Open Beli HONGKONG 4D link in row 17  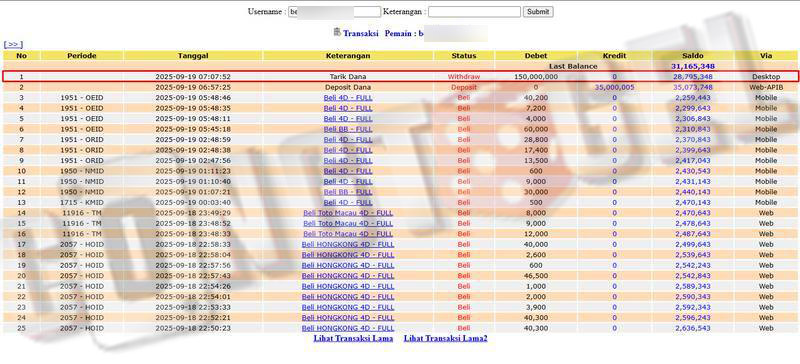click(x=348, y=245)
